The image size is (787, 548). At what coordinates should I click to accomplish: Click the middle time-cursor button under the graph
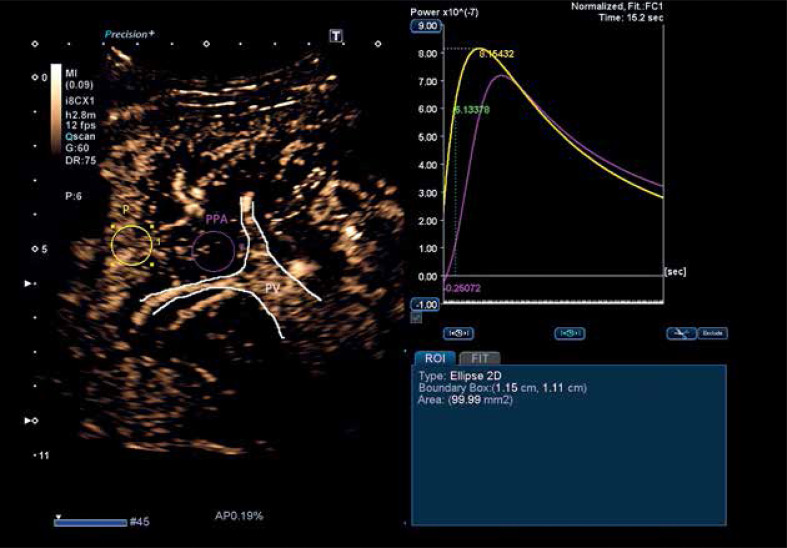click(569, 333)
